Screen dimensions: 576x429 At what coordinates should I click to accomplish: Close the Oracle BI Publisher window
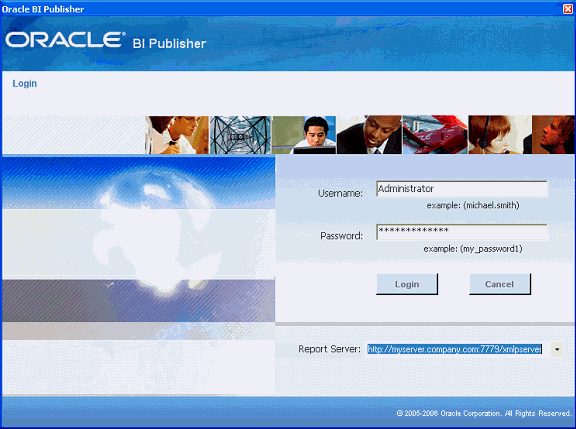568,9
